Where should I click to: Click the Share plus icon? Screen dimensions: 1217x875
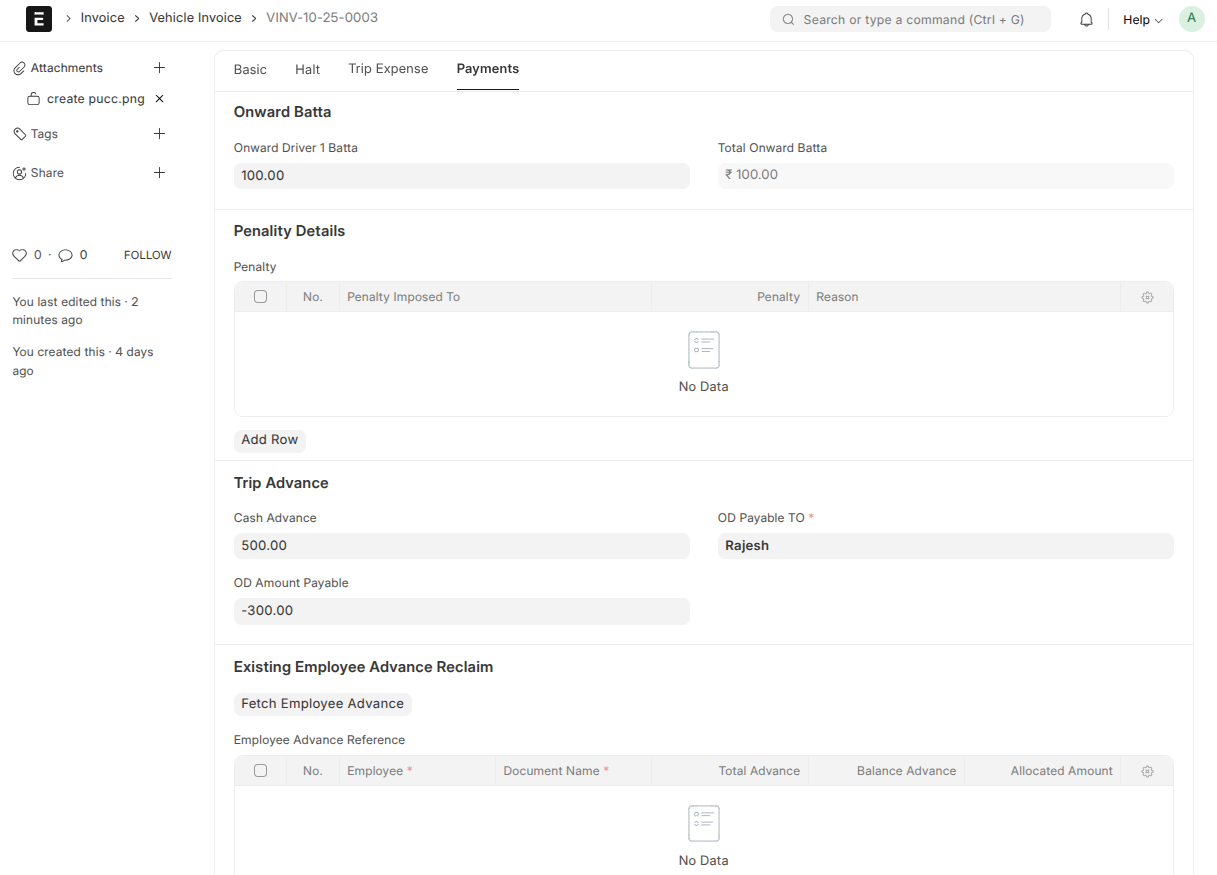pyautogui.click(x=159, y=173)
